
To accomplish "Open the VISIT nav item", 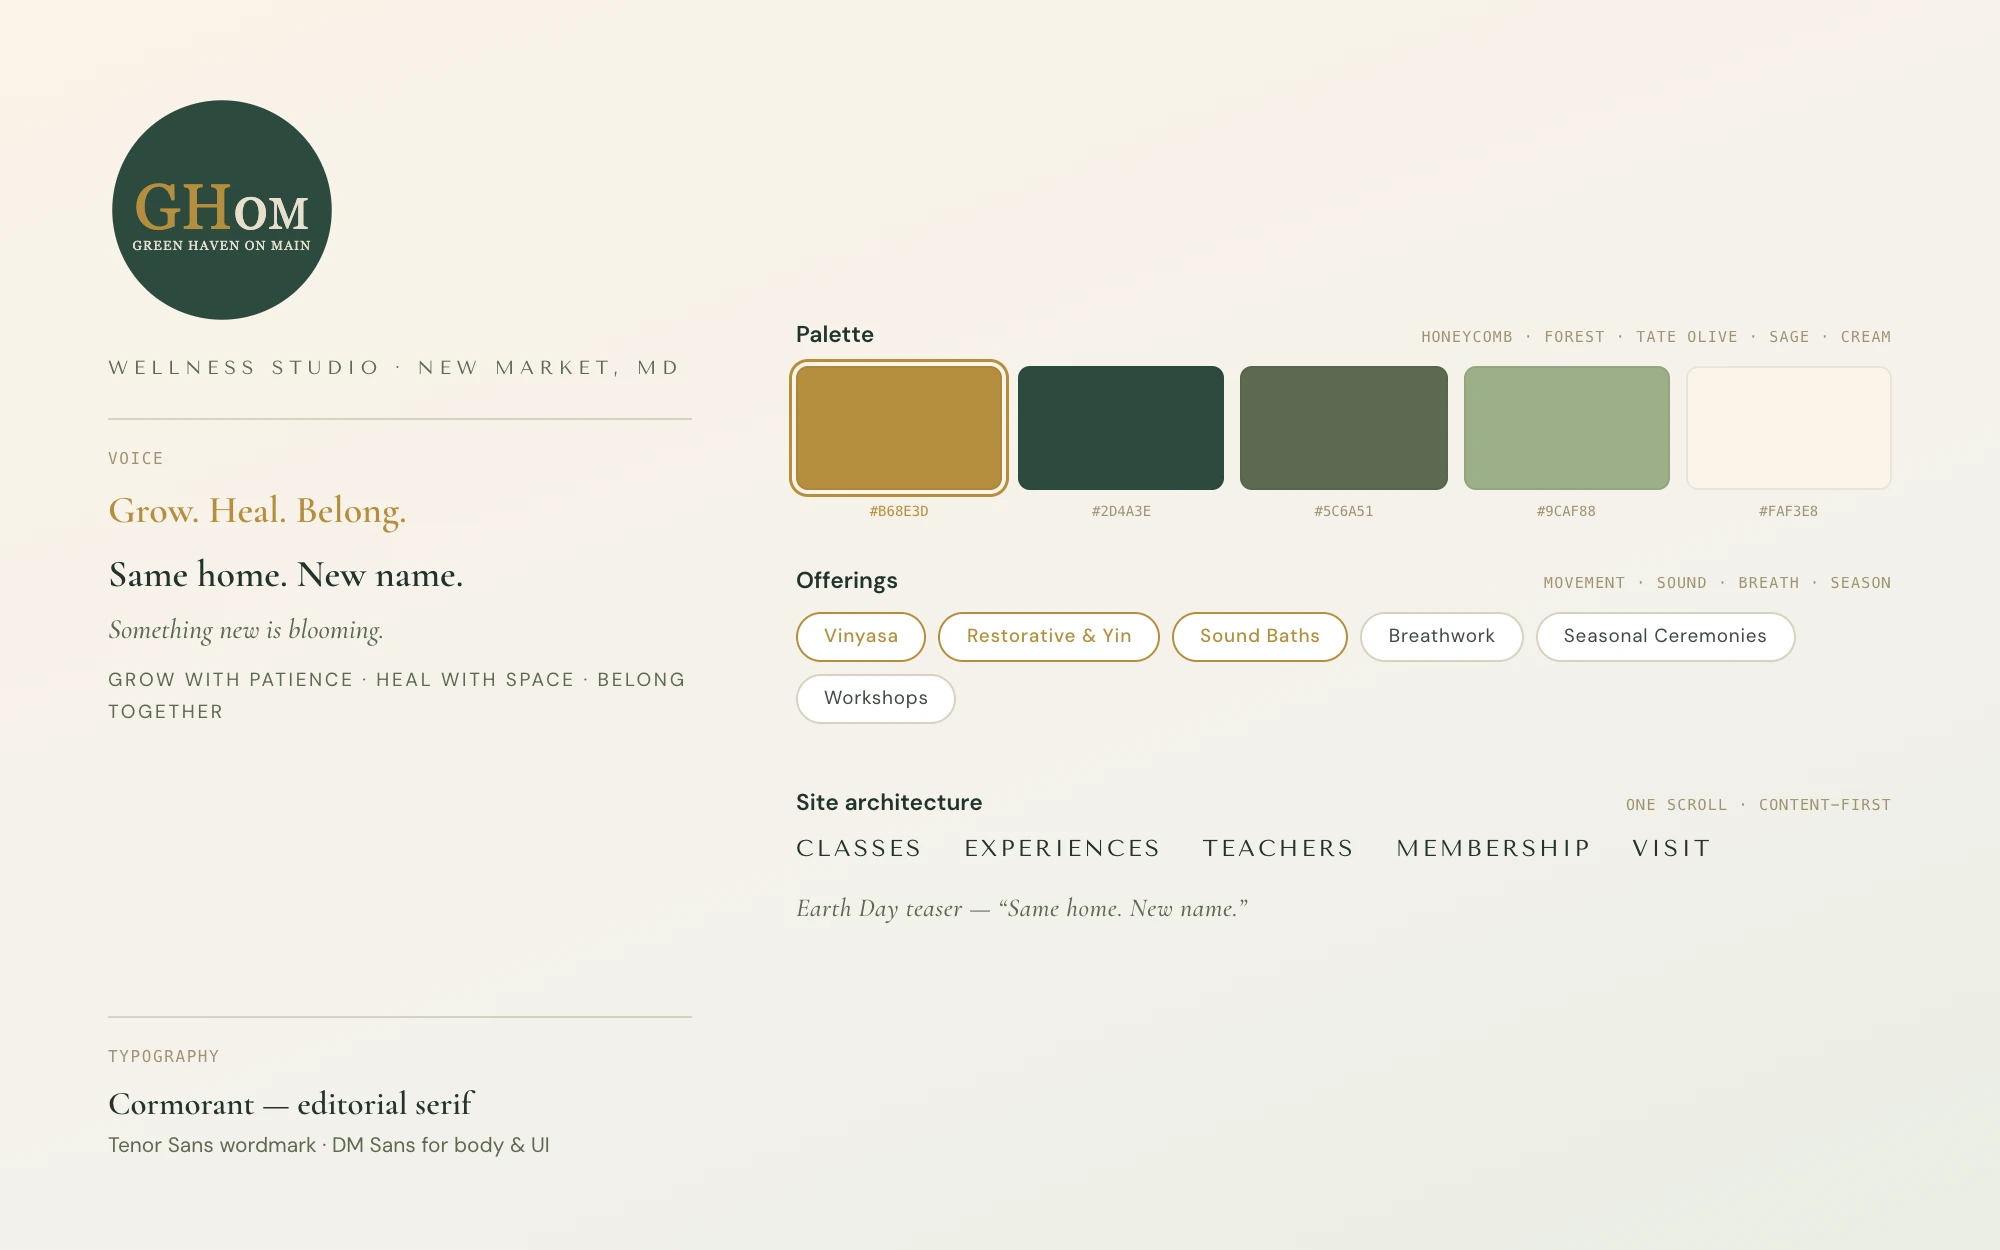I will (1672, 849).
